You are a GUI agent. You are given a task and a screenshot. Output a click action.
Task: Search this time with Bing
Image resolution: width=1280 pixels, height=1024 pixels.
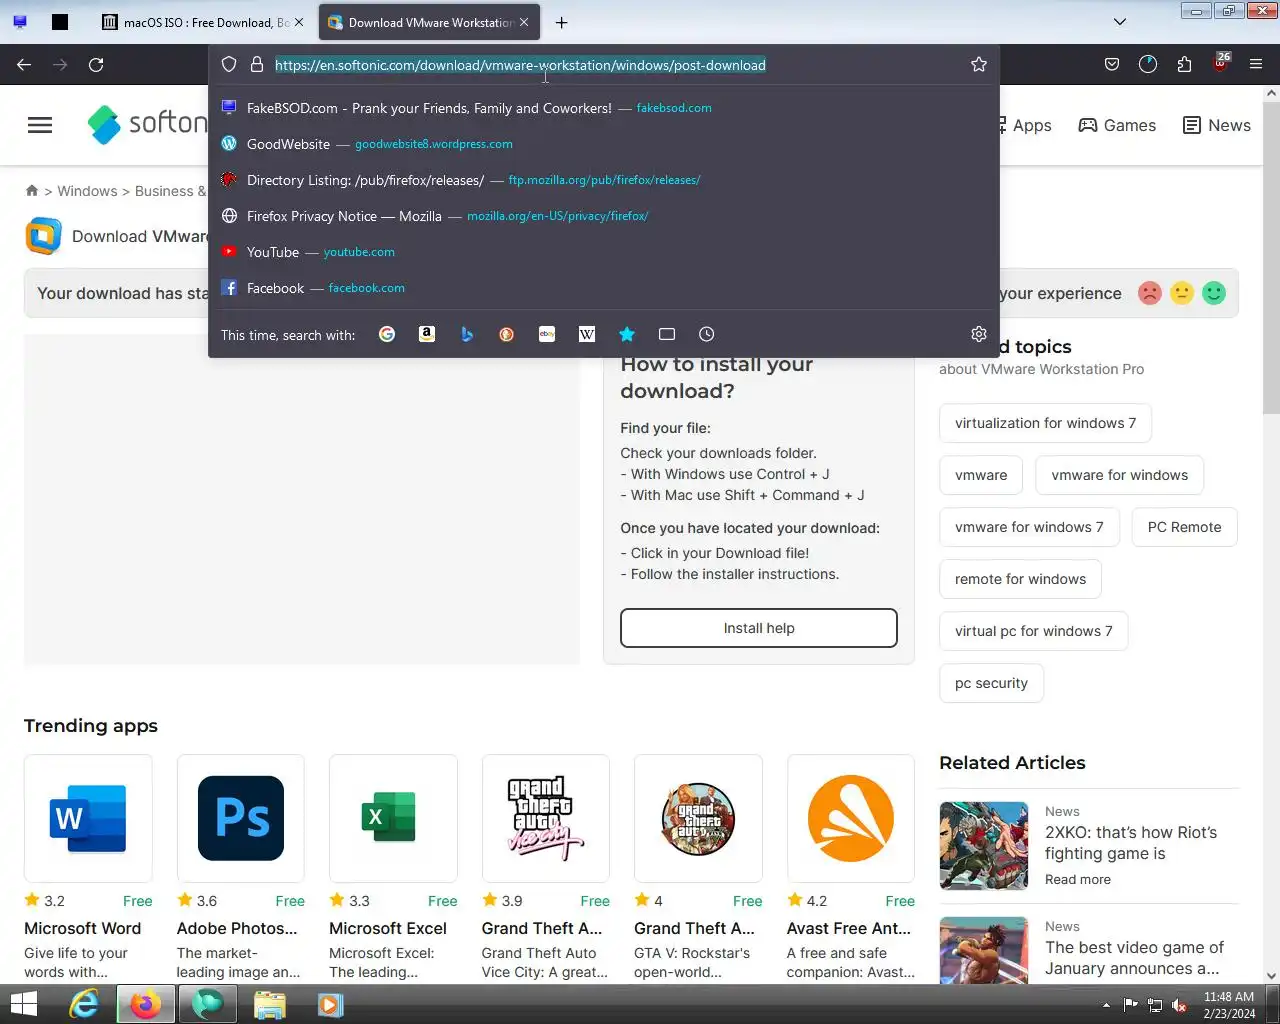pos(467,334)
